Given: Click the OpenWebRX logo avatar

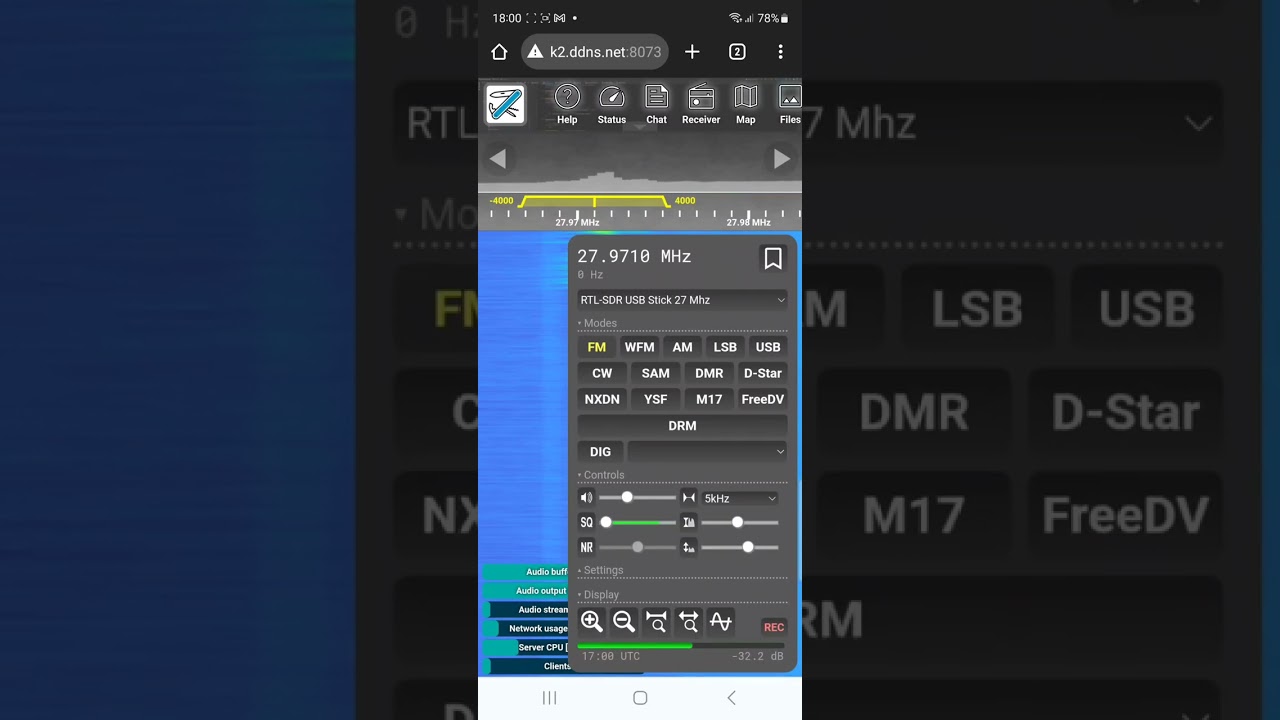Looking at the screenshot, I should pos(505,104).
